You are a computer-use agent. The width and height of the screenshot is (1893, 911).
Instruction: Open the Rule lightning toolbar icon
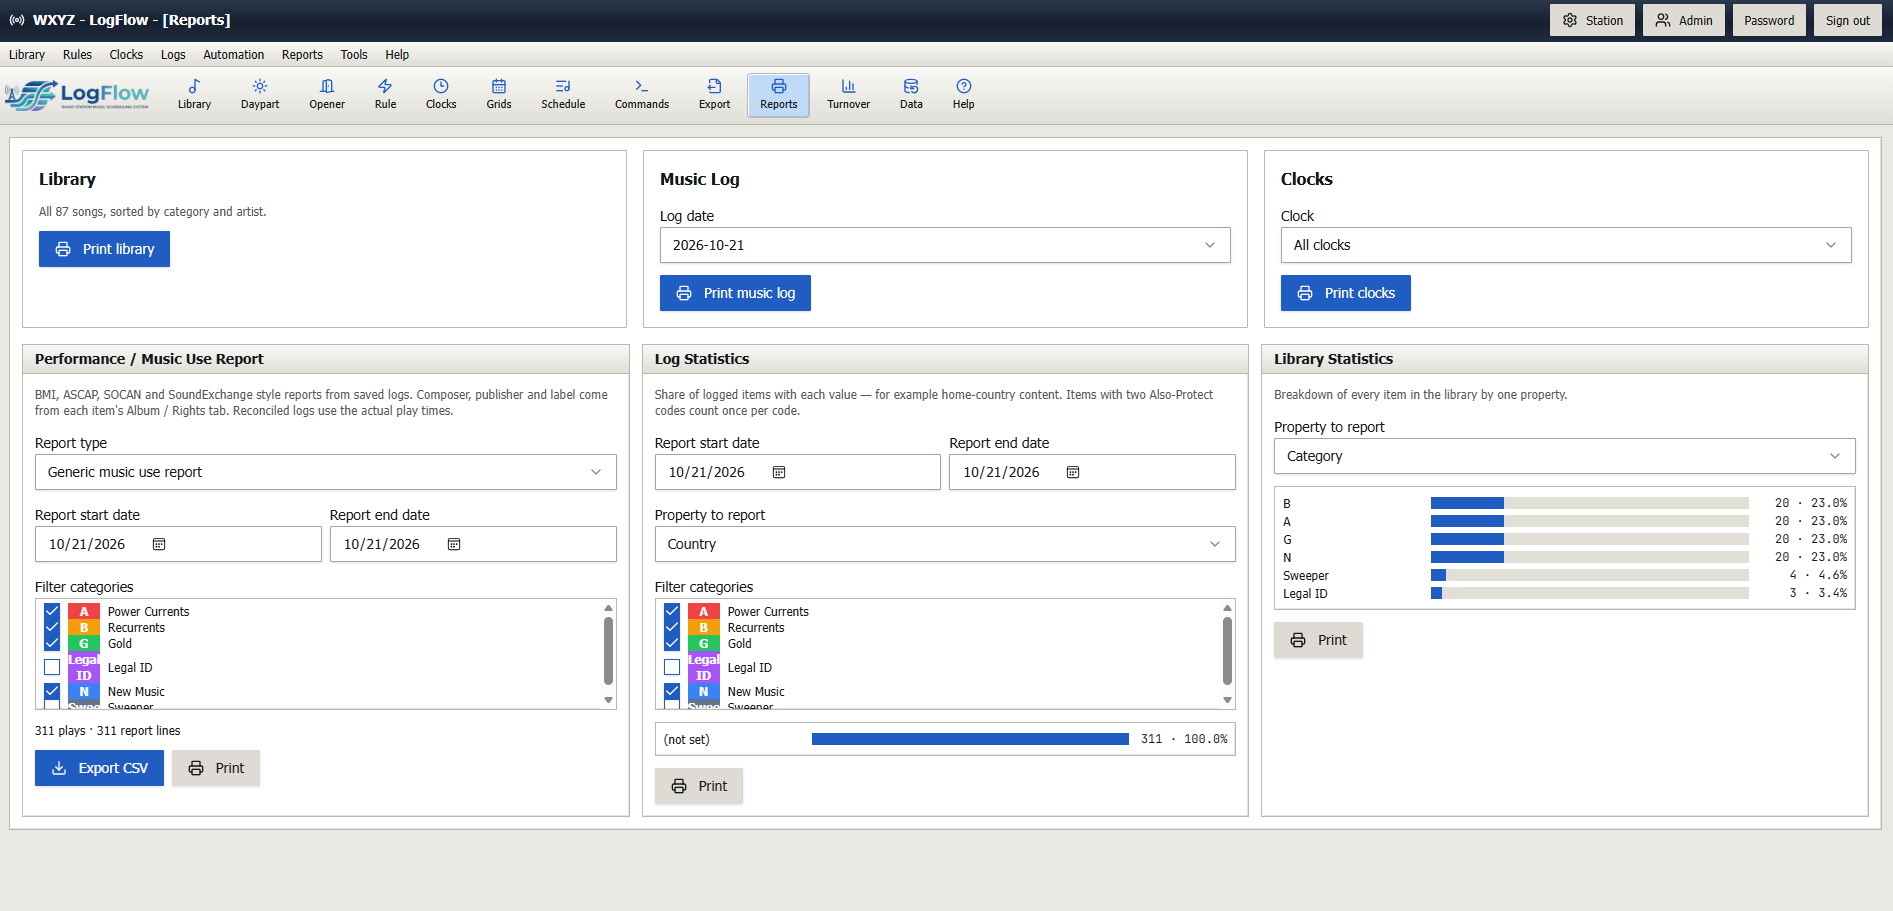coord(385,95)
